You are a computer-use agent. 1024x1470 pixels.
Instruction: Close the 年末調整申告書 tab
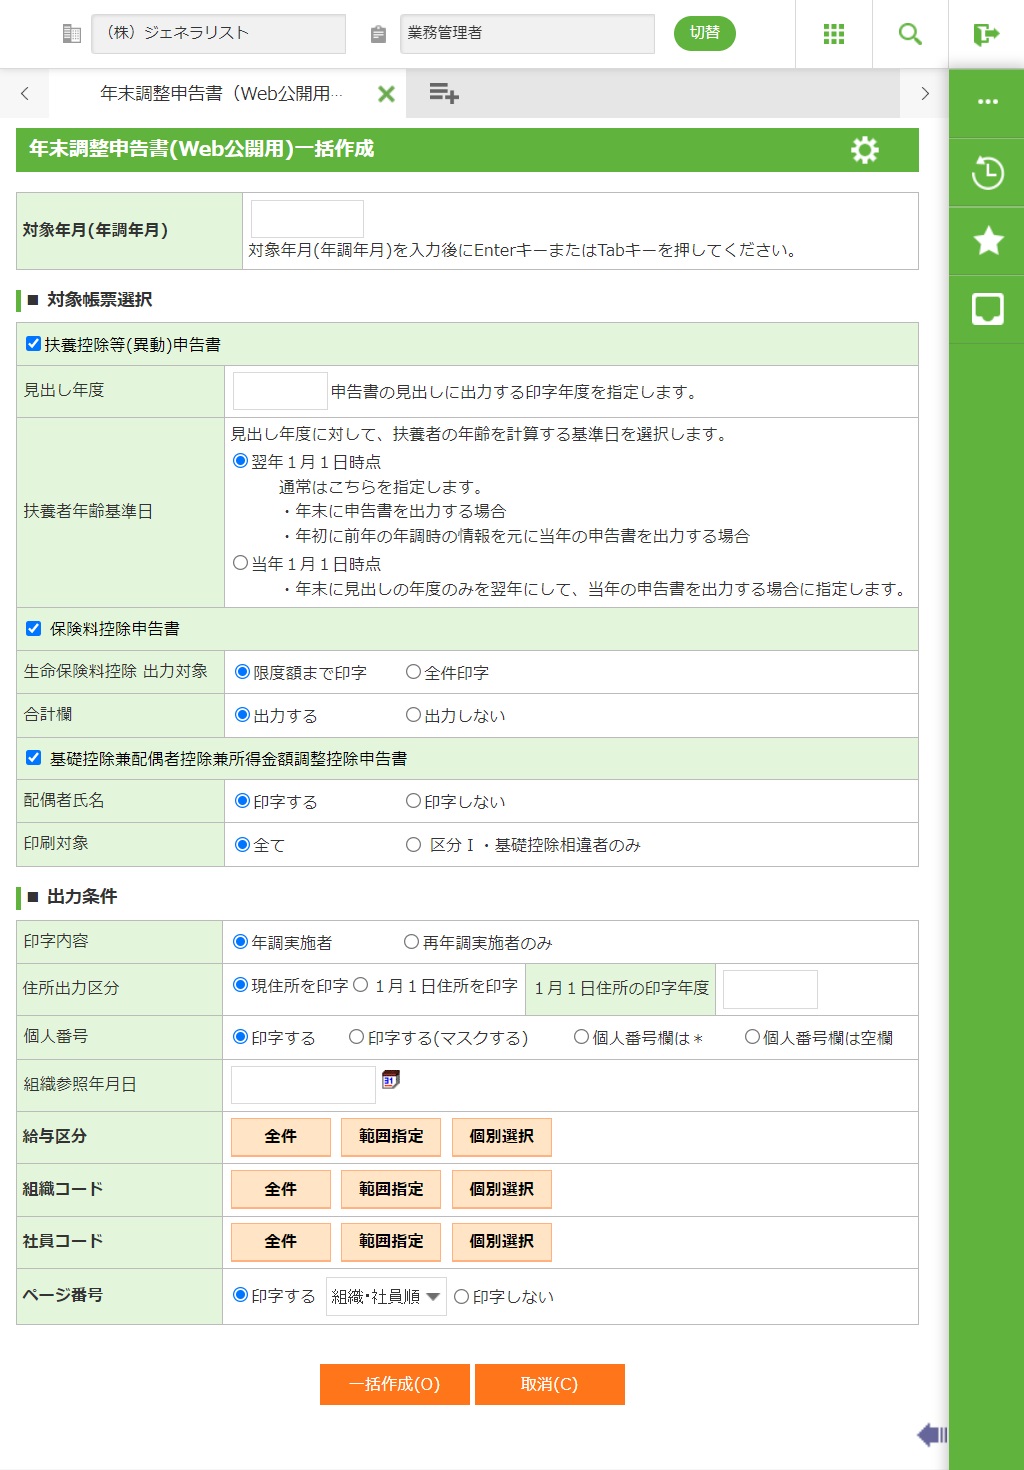pos(386,94)
